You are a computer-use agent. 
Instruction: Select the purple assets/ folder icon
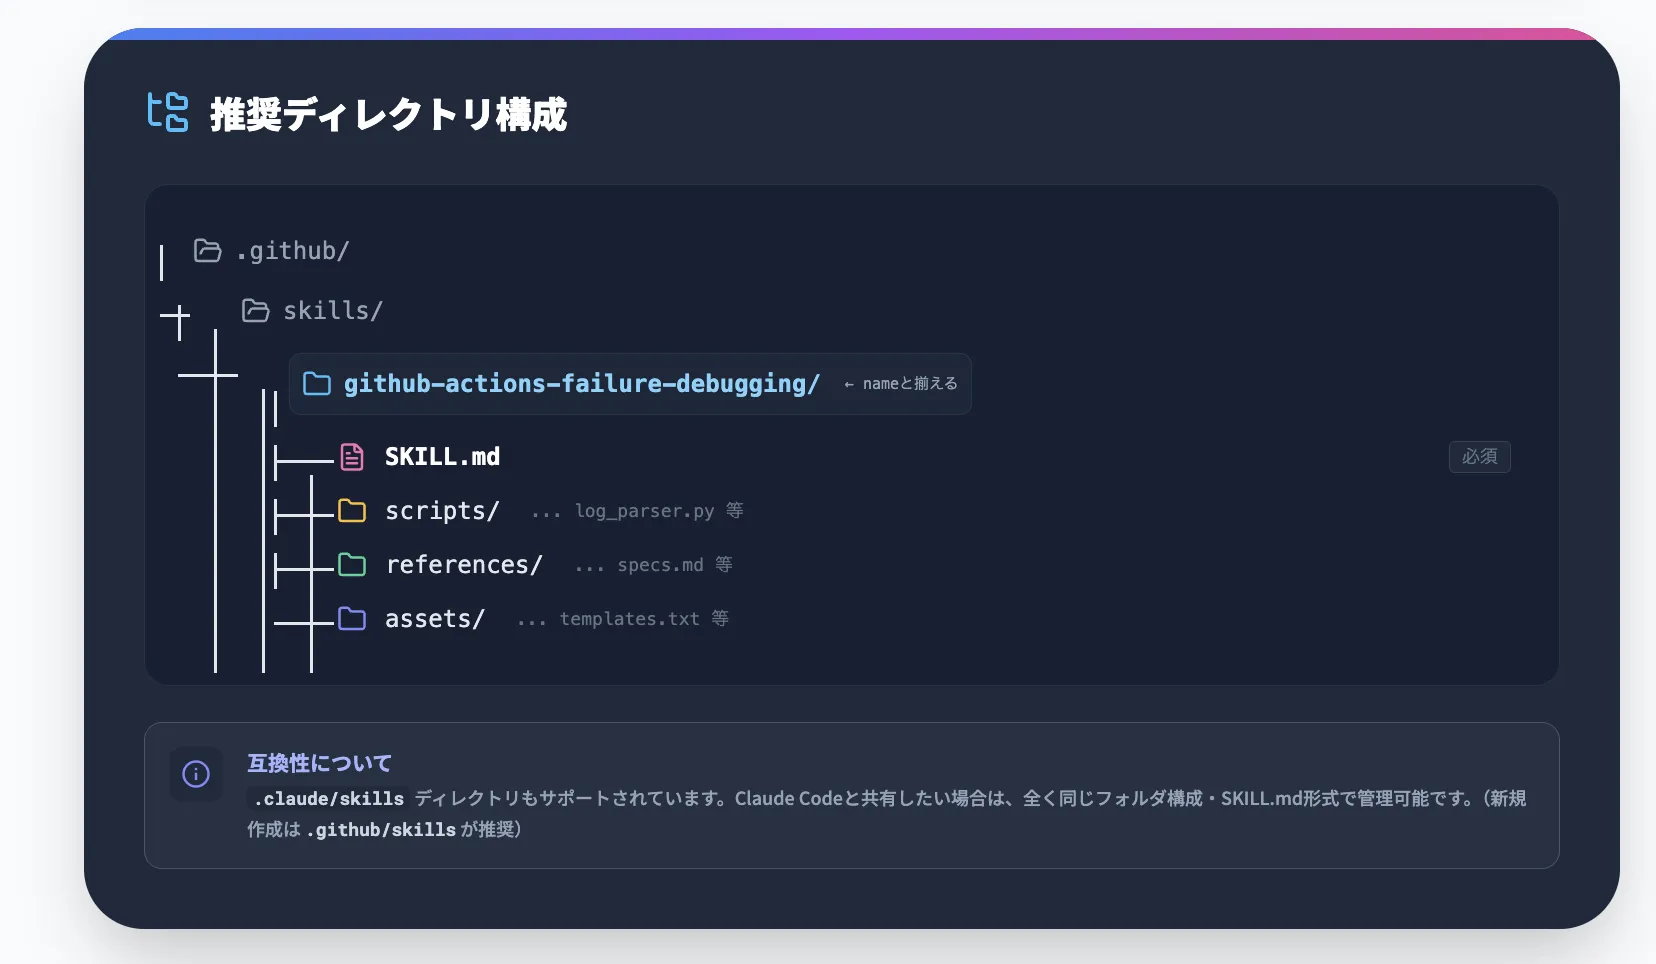point(352,618)
